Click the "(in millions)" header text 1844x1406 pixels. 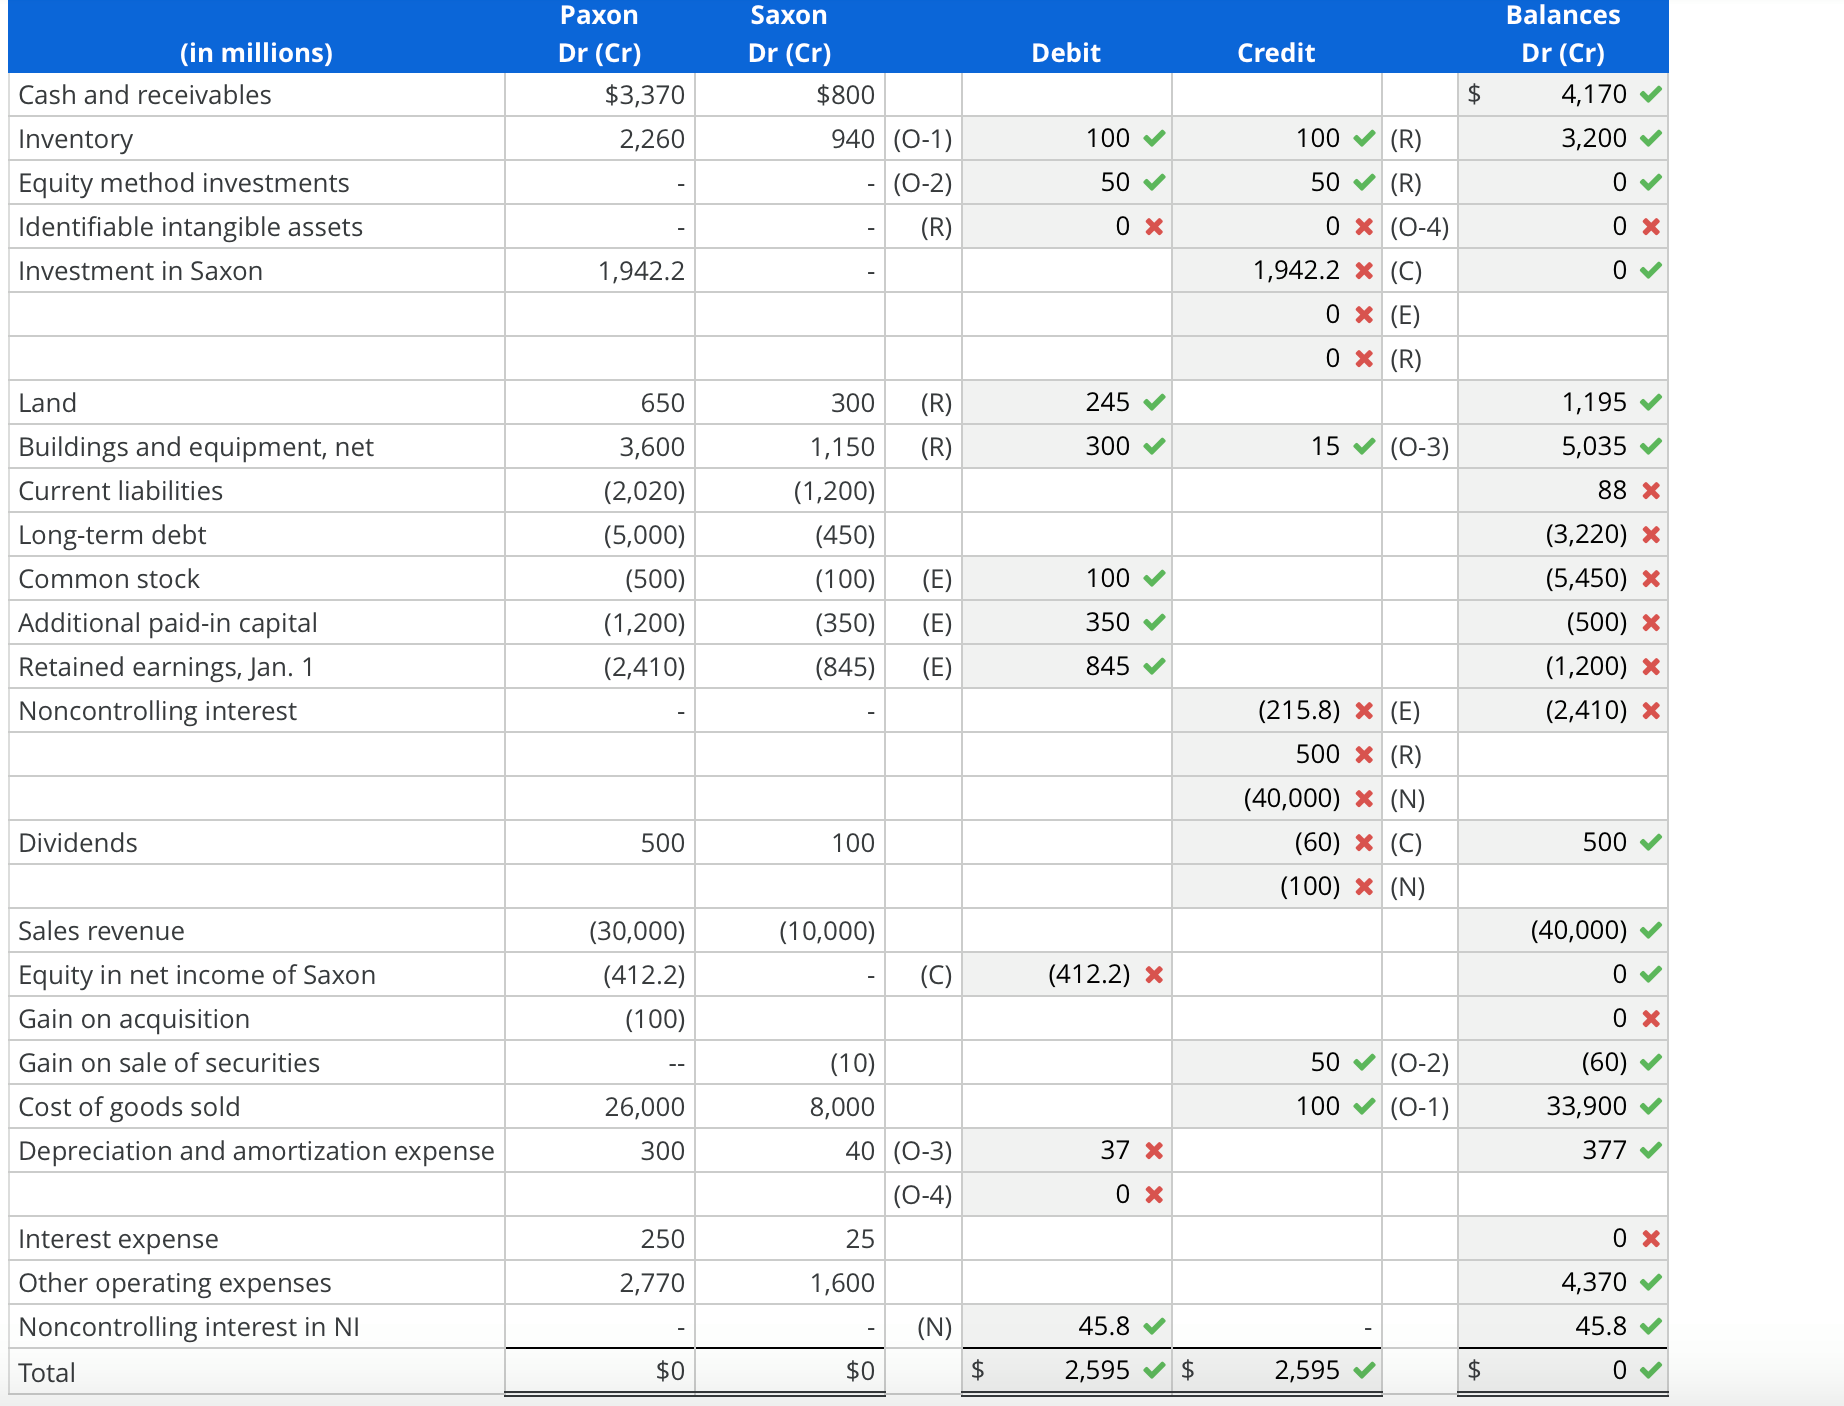coord(256,53)
